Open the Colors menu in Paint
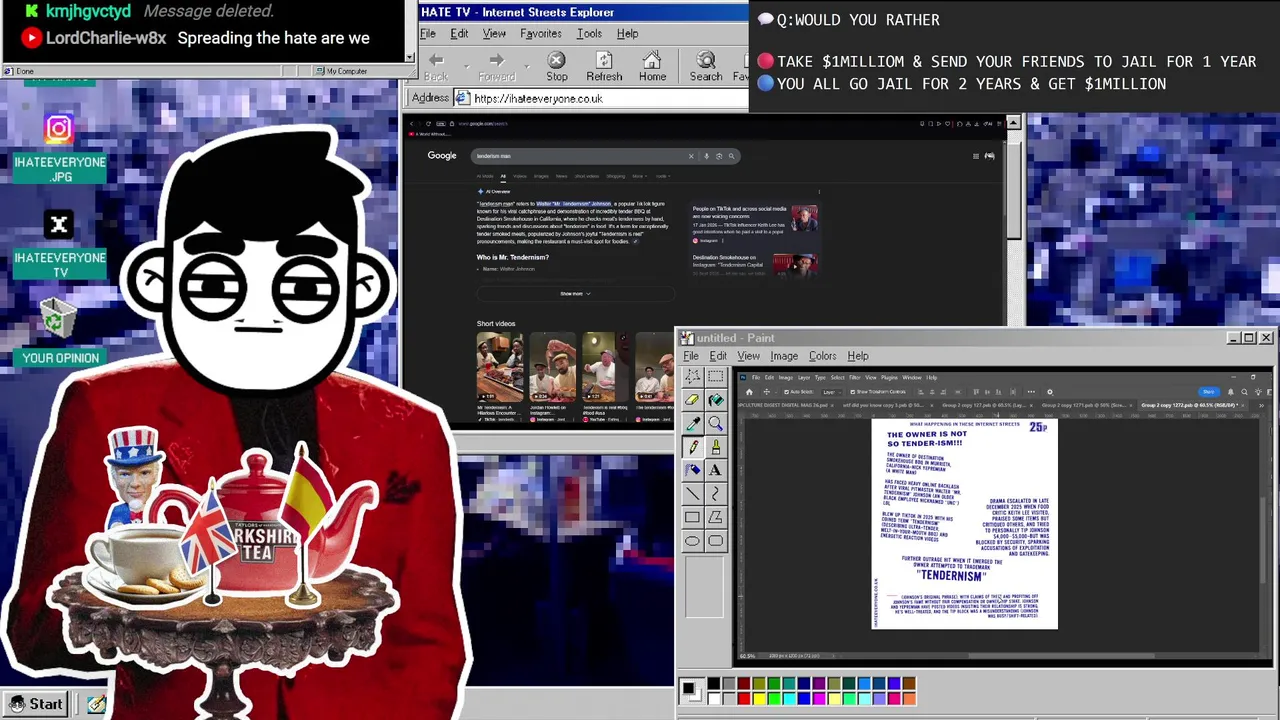Image resolution: width=1280 pixels, height=720 pixels. (822, 356)
